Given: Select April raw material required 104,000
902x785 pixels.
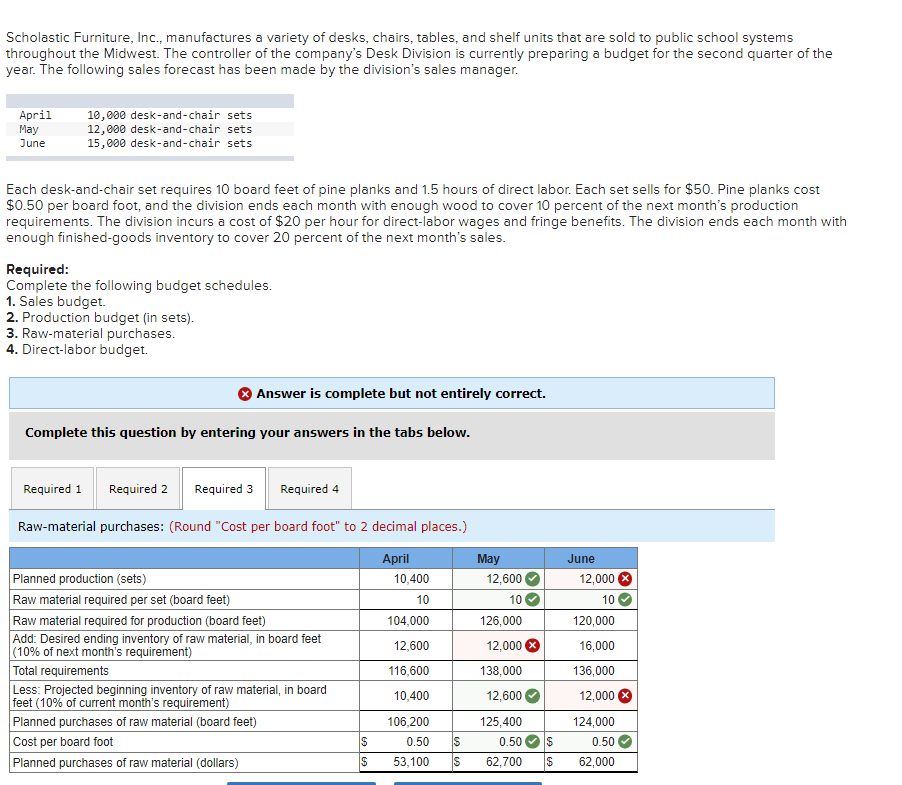Looking at the screenshot, I should [x=408, y=621].
